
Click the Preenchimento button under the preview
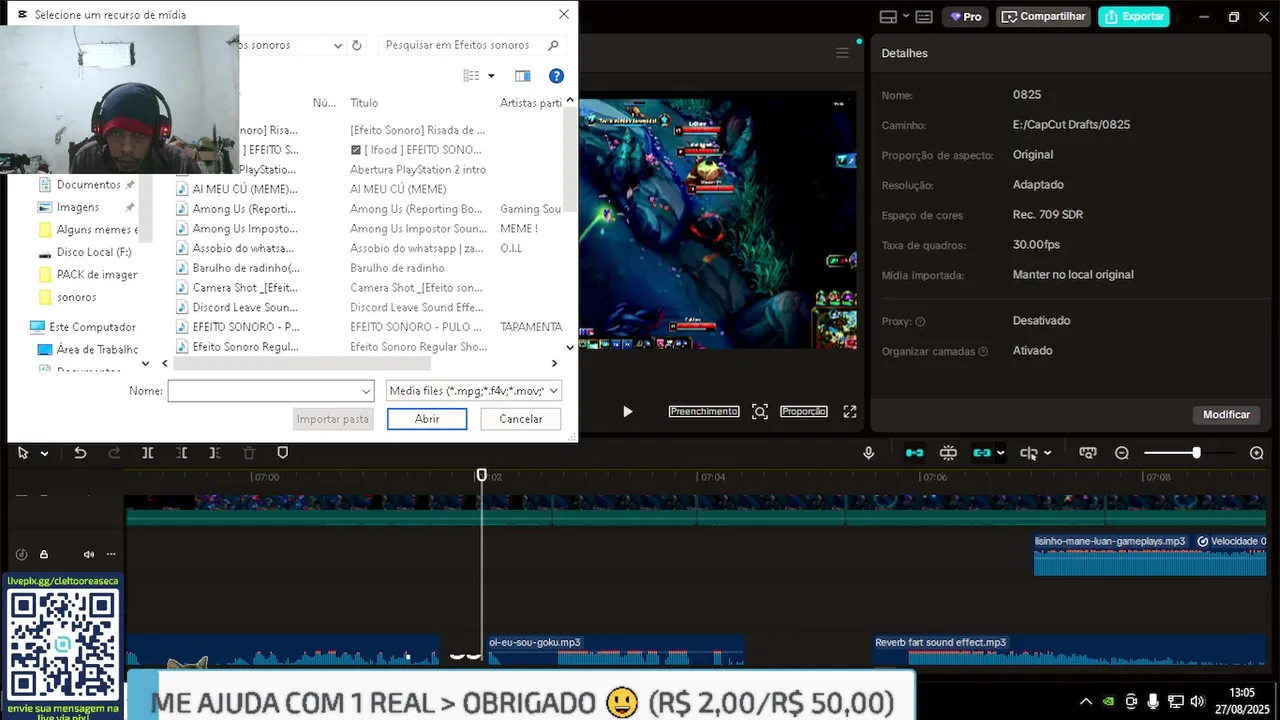(704, 411)
